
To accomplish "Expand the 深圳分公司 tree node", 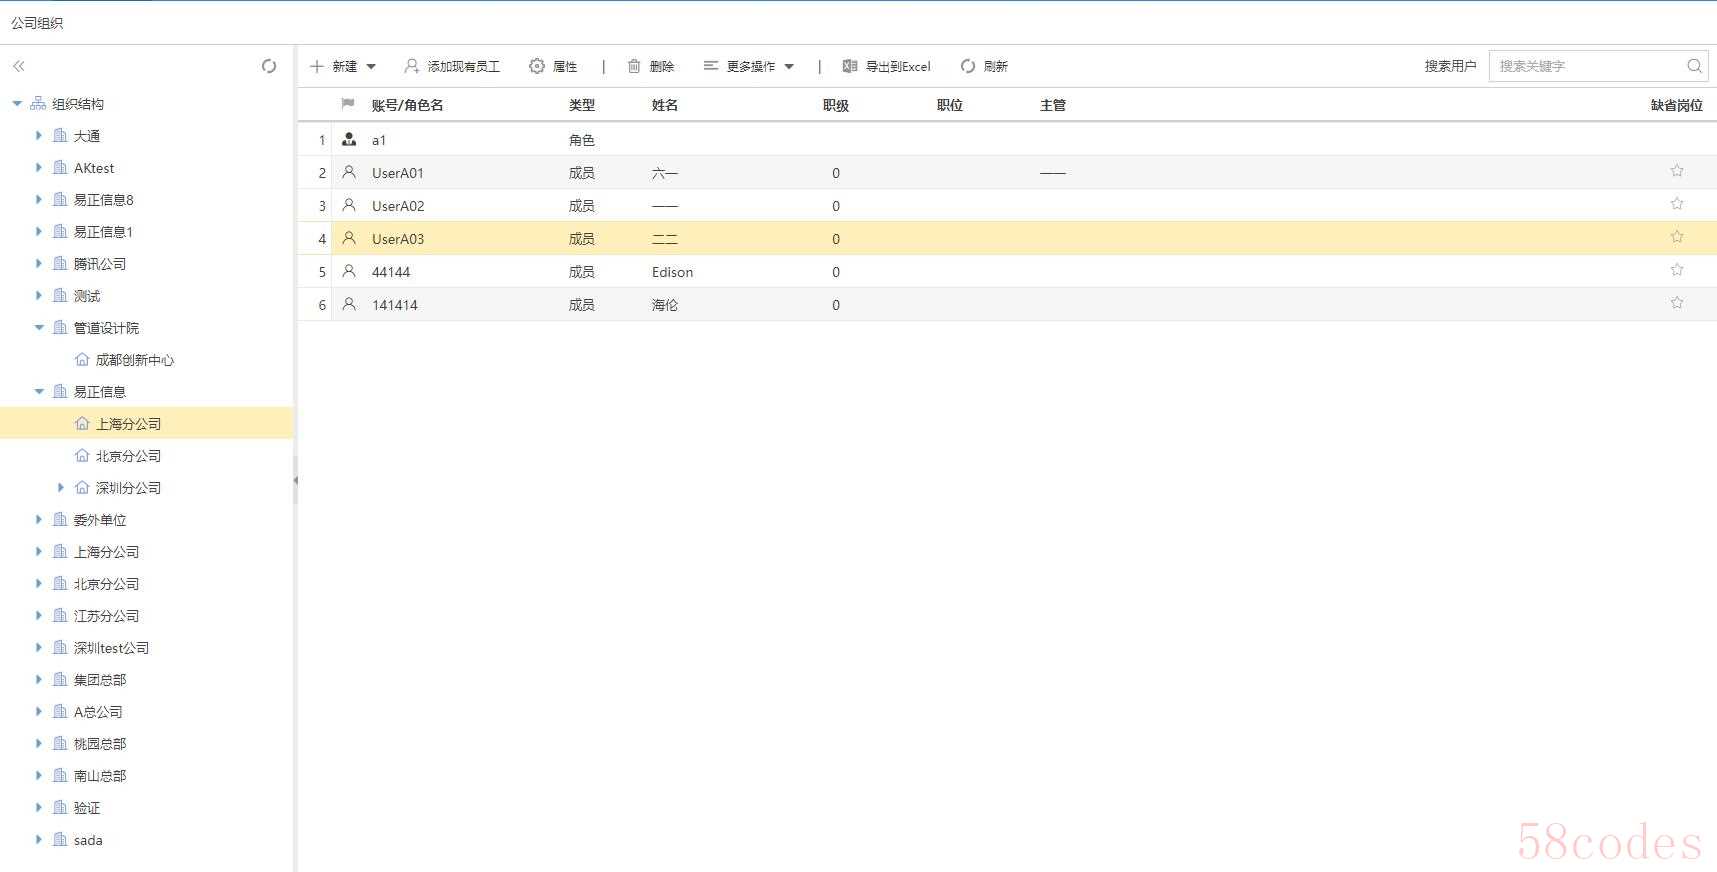I will tap(61, 487).
